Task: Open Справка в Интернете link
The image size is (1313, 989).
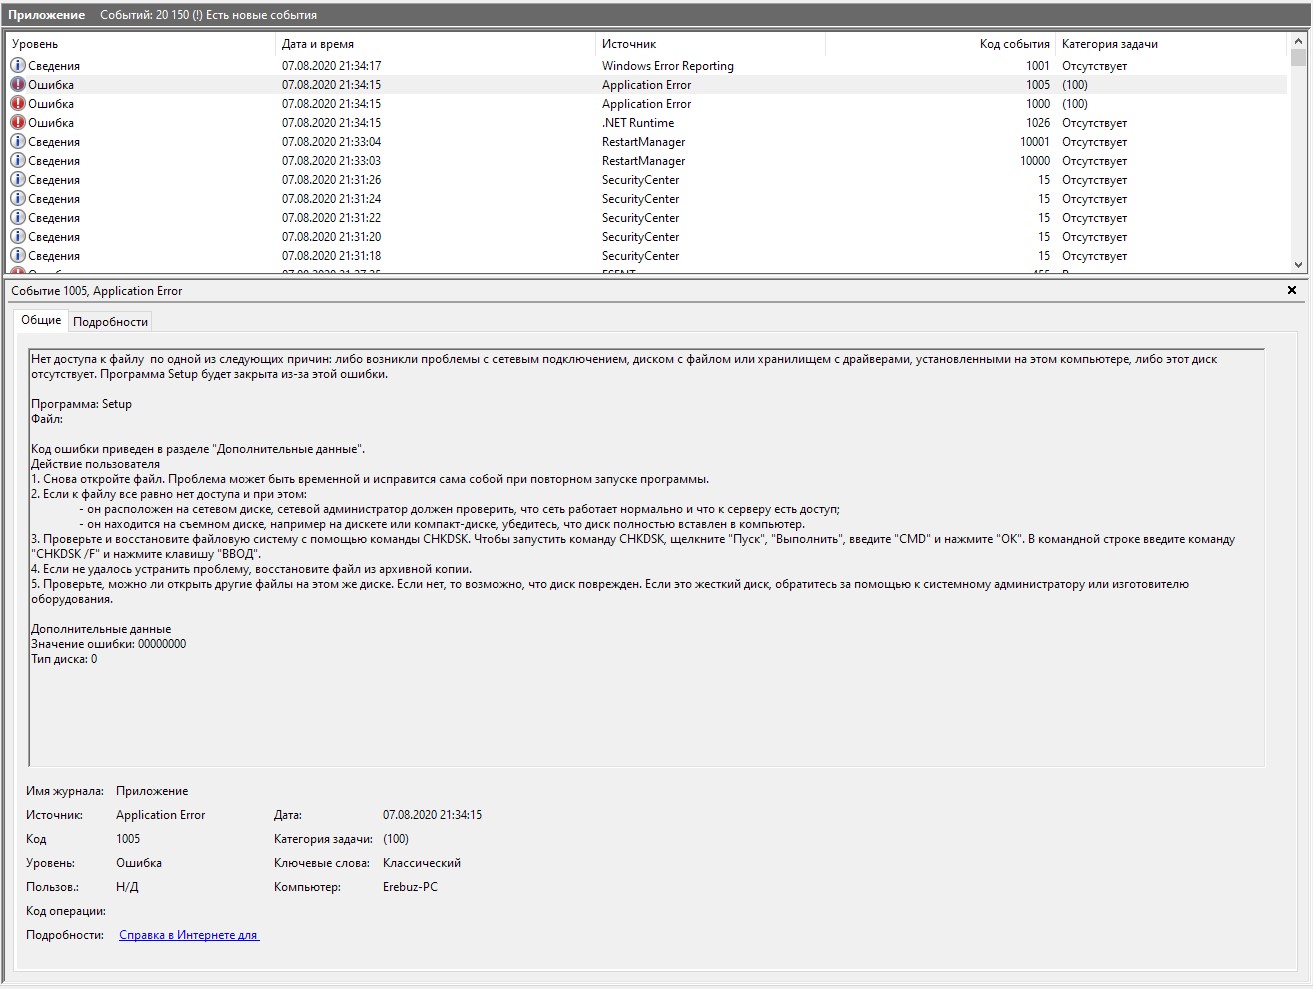Action: [x=189, y=935]
